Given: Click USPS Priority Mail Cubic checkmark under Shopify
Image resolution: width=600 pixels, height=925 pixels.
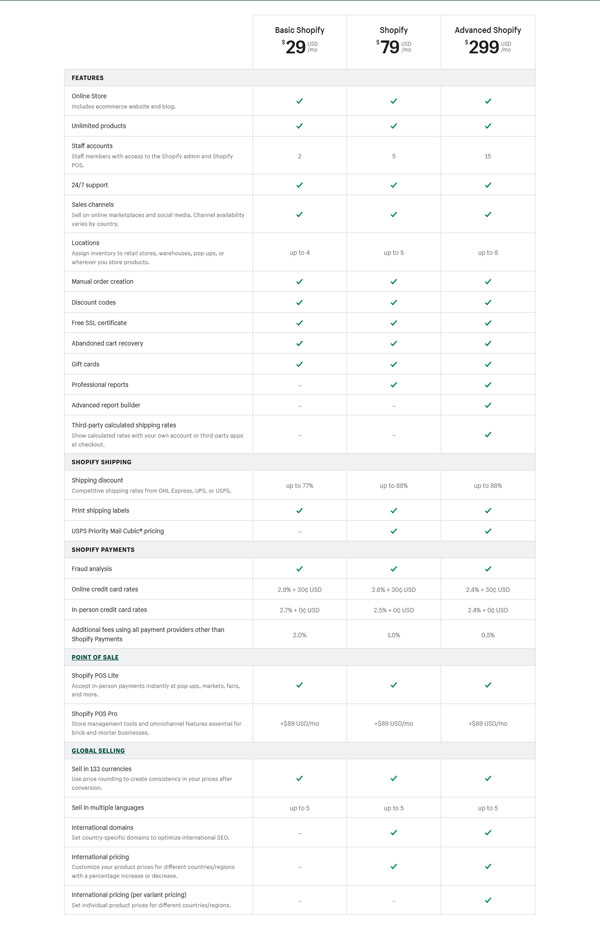Looking at the screenshot, I should point(394,531).
